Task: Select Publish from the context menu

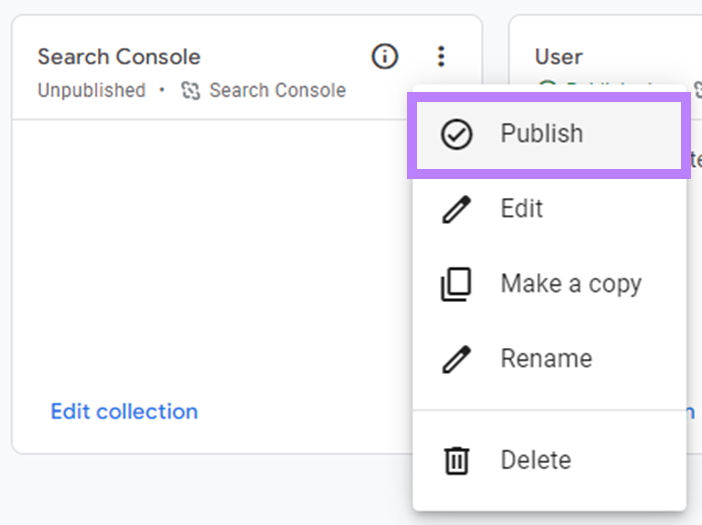Action: [549, 134]
